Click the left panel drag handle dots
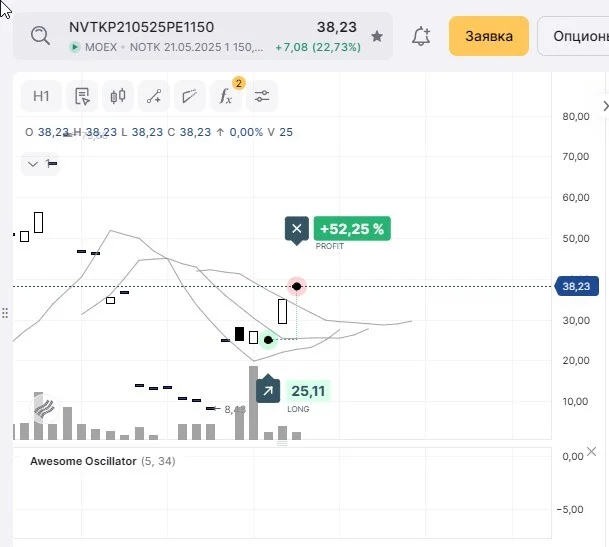Image resolution: width=609 pixels, height=547 pixels. [x=5, y=313]
